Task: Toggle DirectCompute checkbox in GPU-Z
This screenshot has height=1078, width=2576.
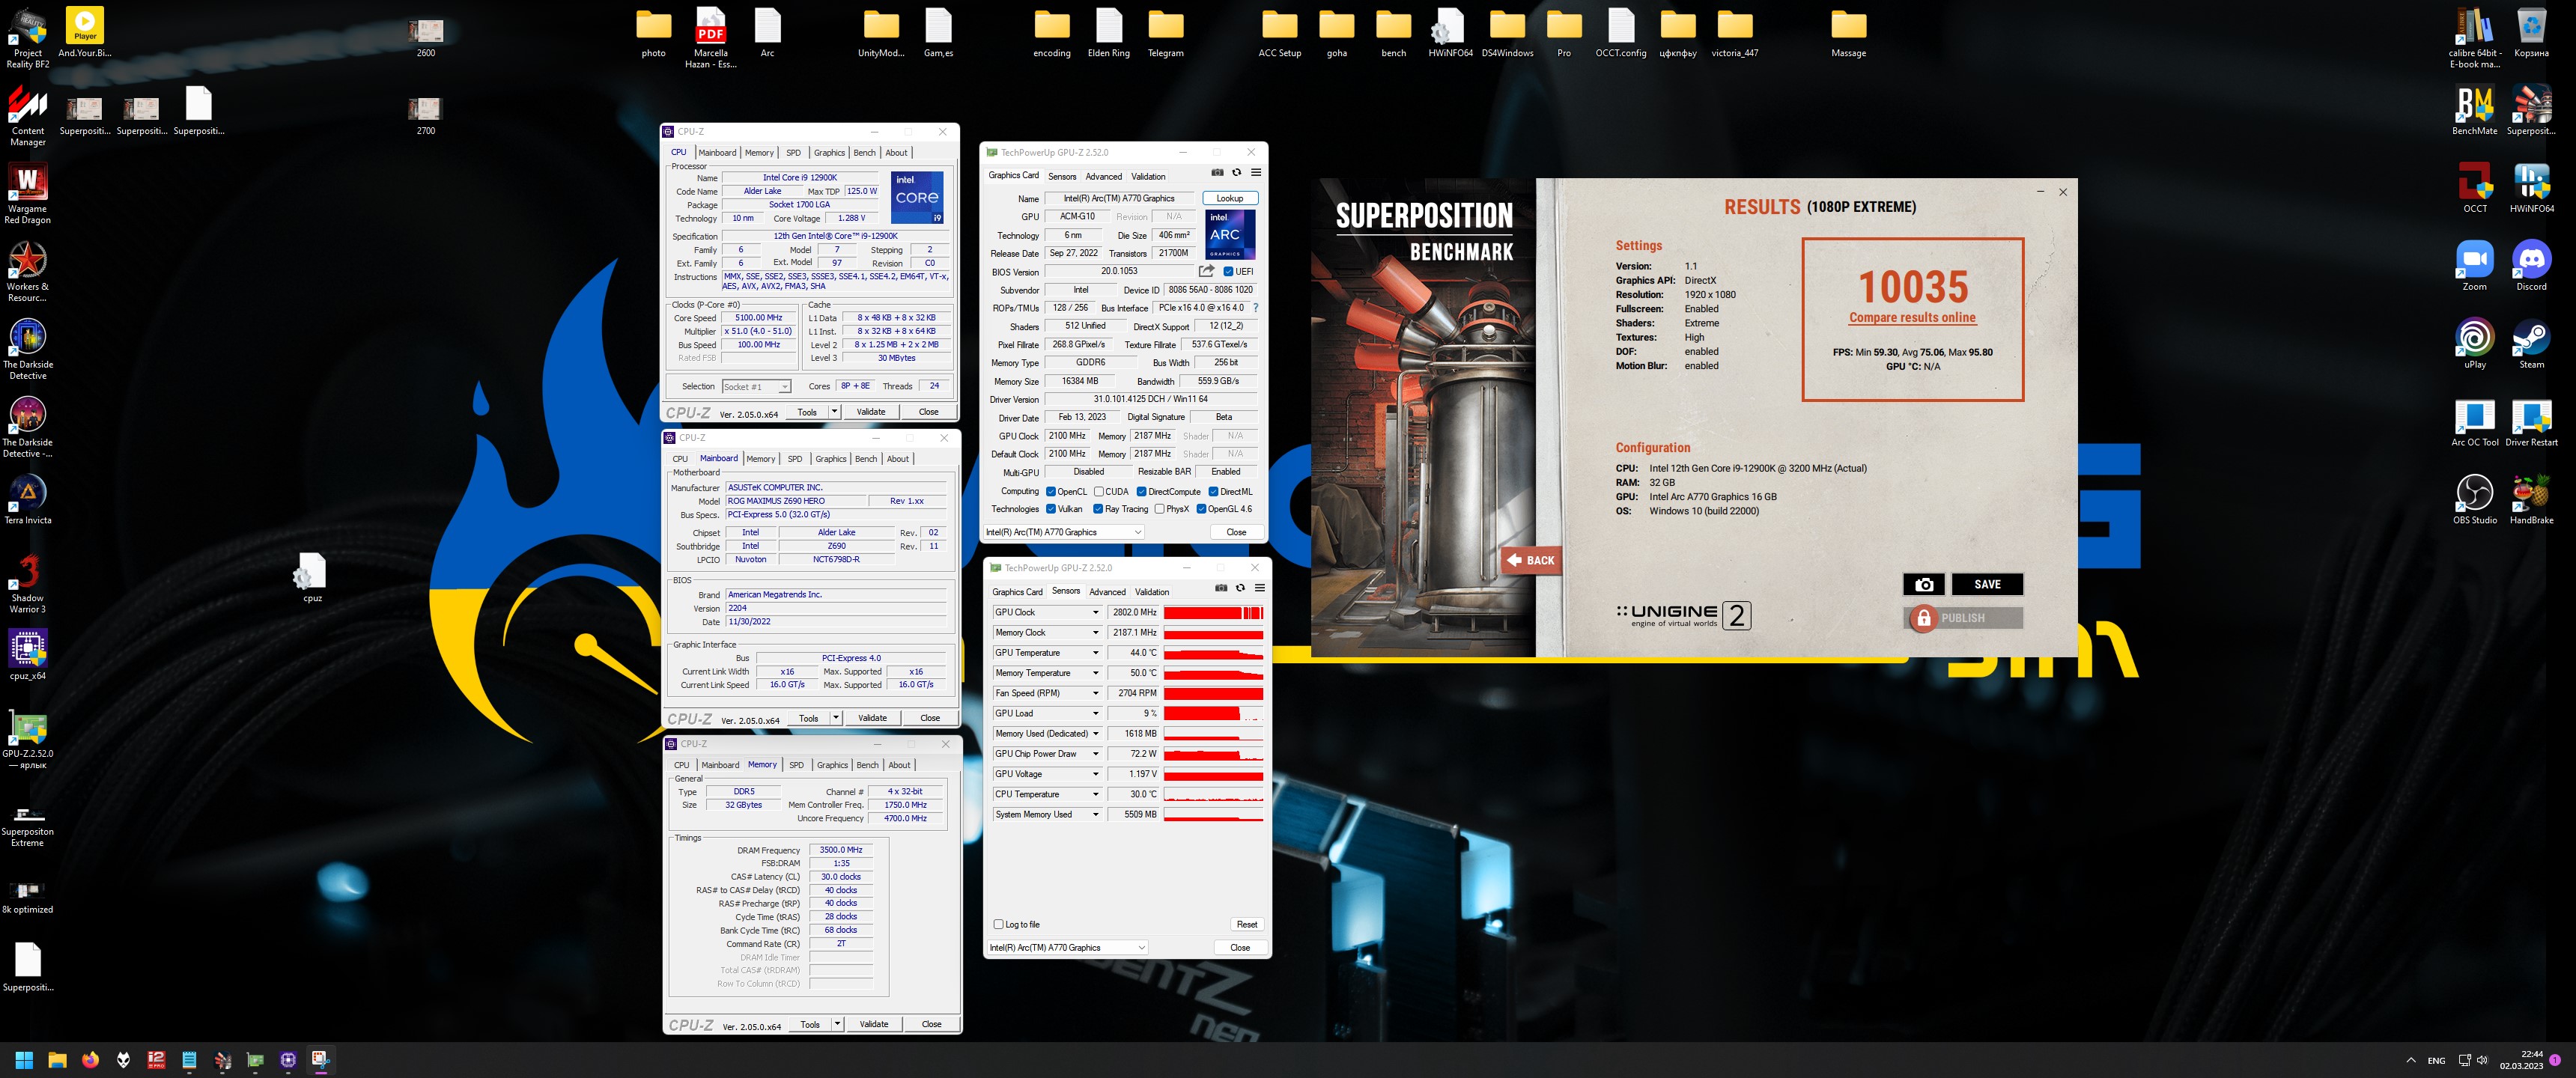Action: (1141, 492)
